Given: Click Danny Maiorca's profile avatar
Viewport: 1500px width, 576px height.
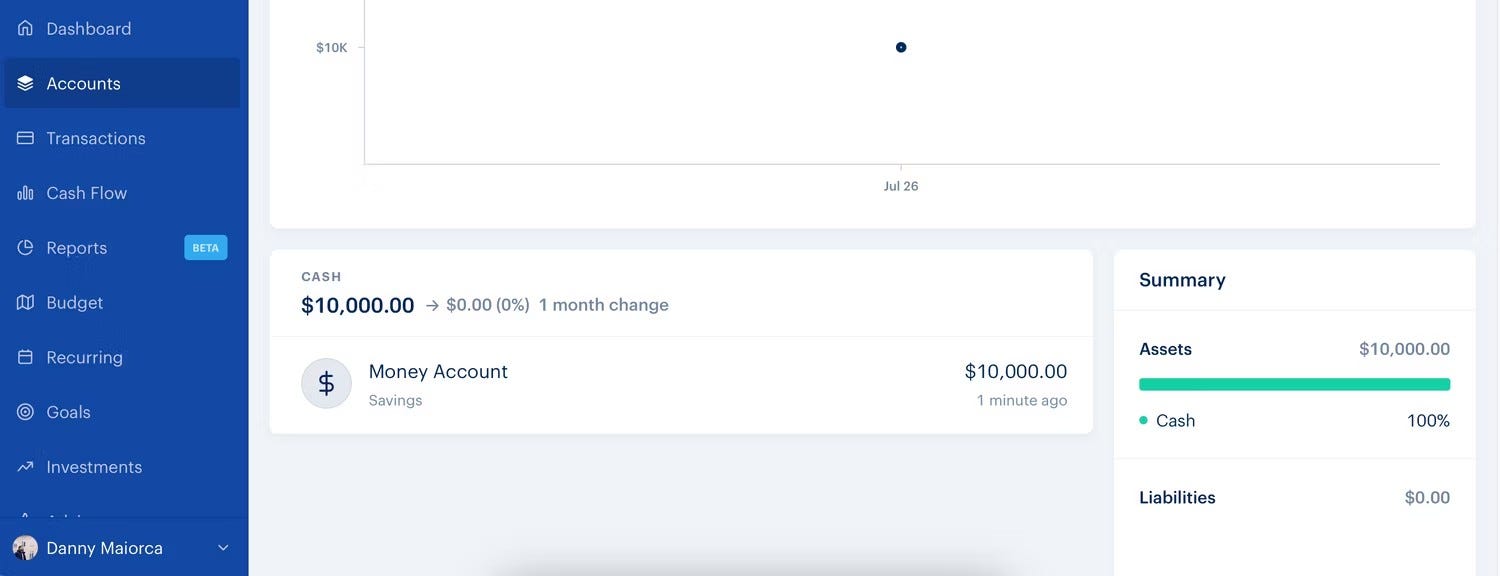Looking at the screenshot, I should (x=25, y=548).
